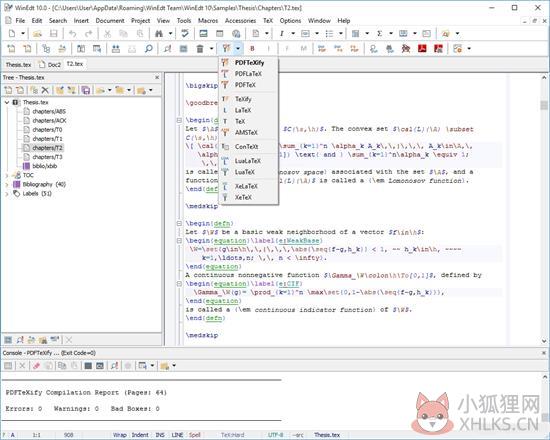Image resolution: width=550 pixels, height=440 pixels.
Task: Open the Options menu
Action: 290,21
